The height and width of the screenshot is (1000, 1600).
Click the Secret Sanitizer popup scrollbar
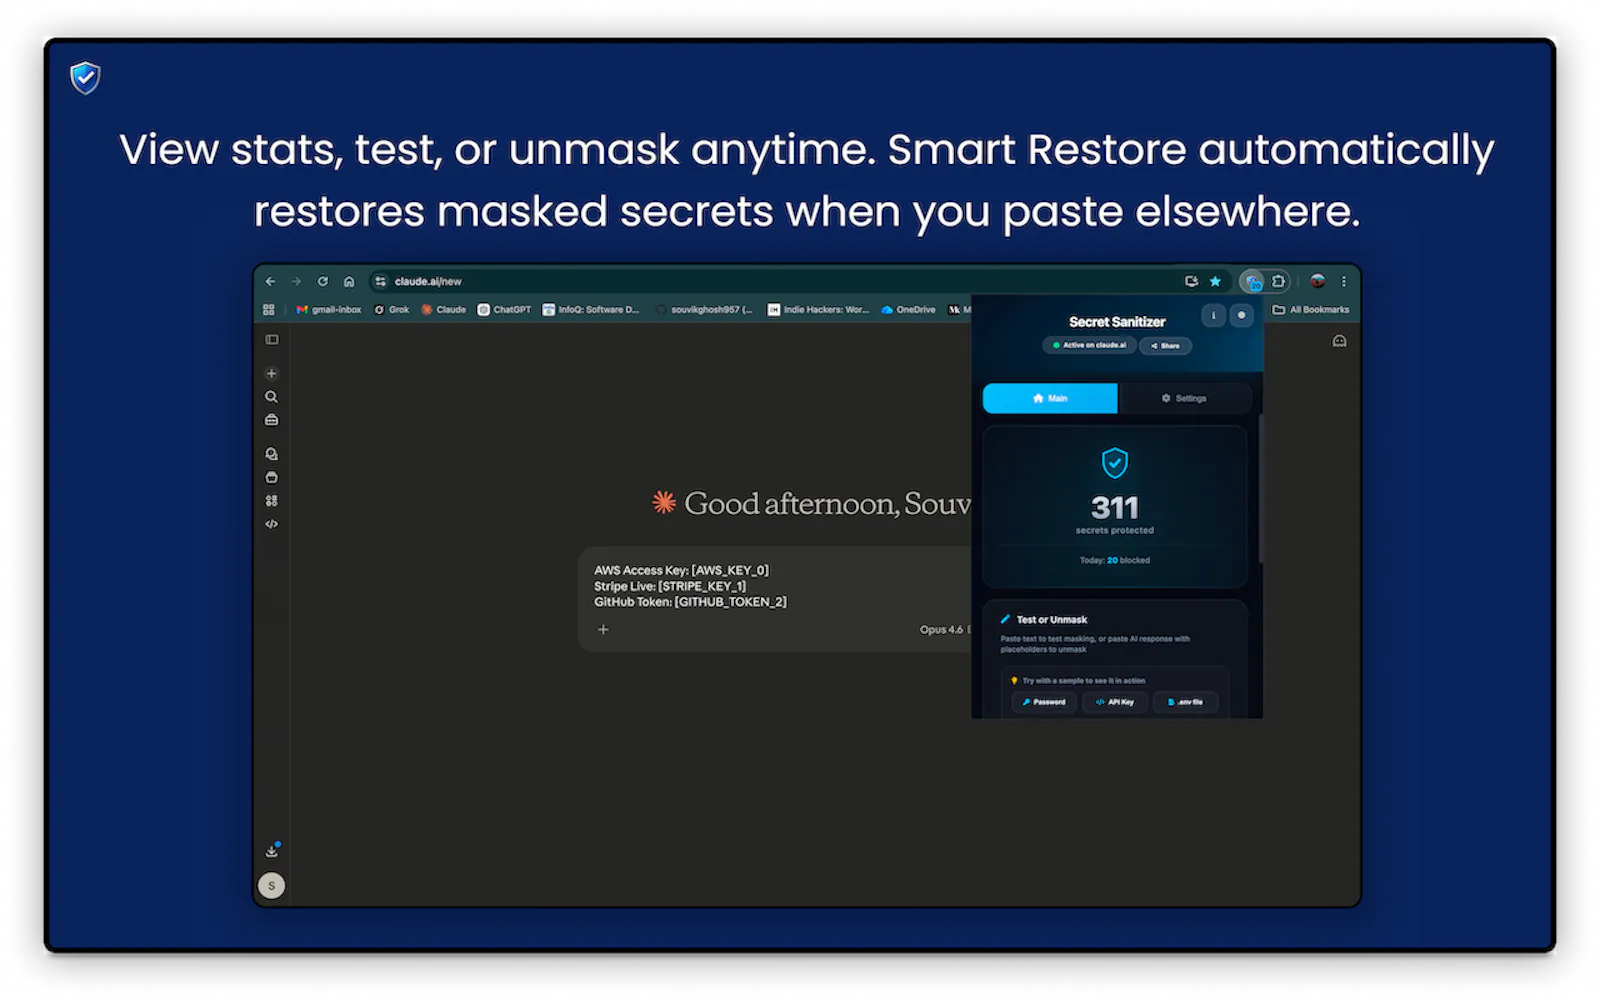pyautogui.click(x=1260, y=488)
